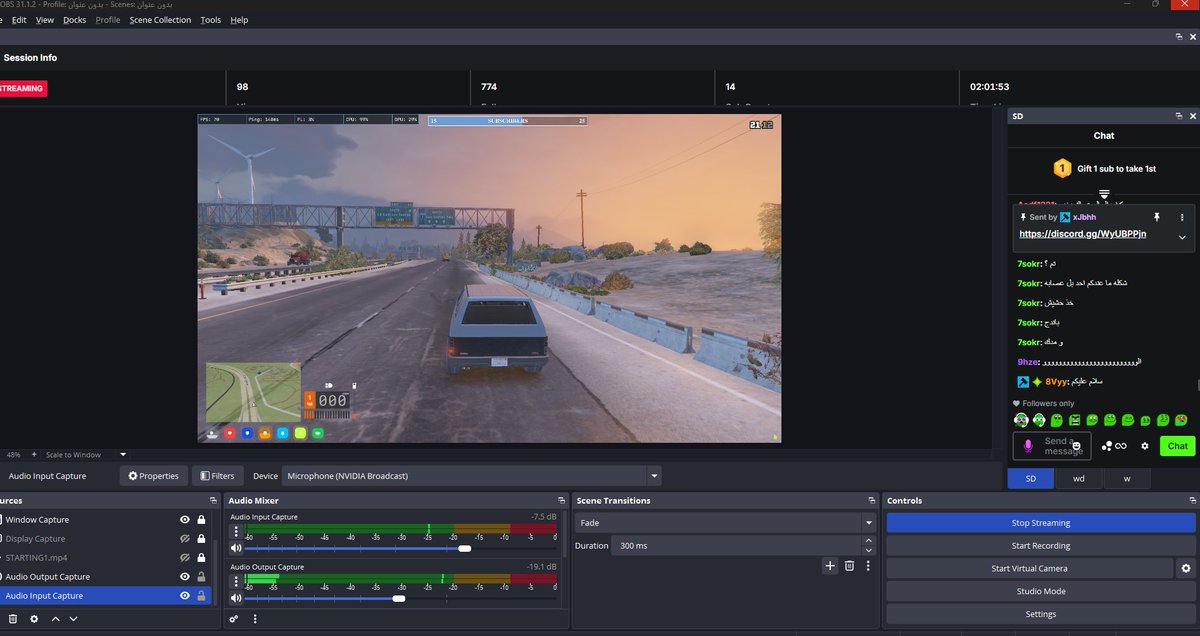Open Fade transition dropdown
This screenshot has width=1200, height=636.
coord(725,523)
